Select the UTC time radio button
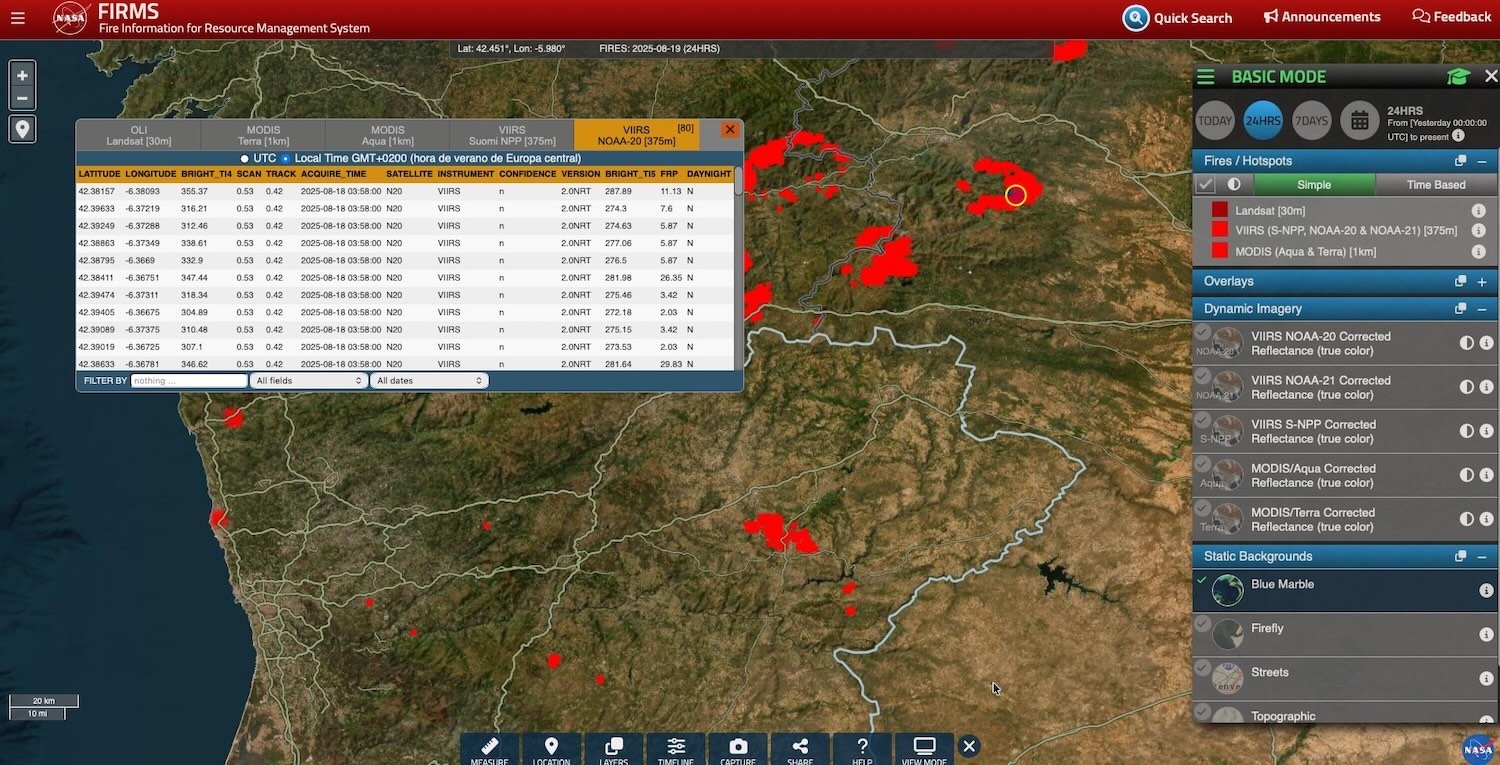 click(244, 159)
